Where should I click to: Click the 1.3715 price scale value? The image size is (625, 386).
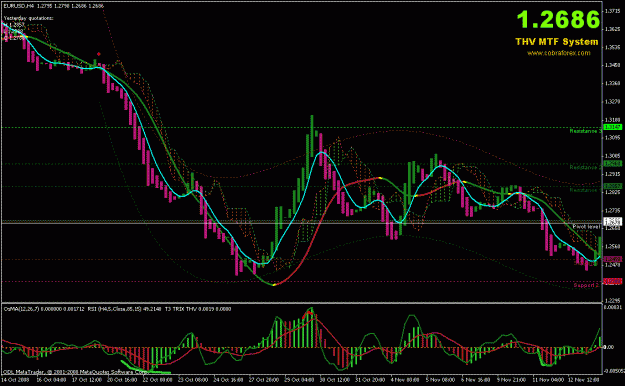[612, 11]
